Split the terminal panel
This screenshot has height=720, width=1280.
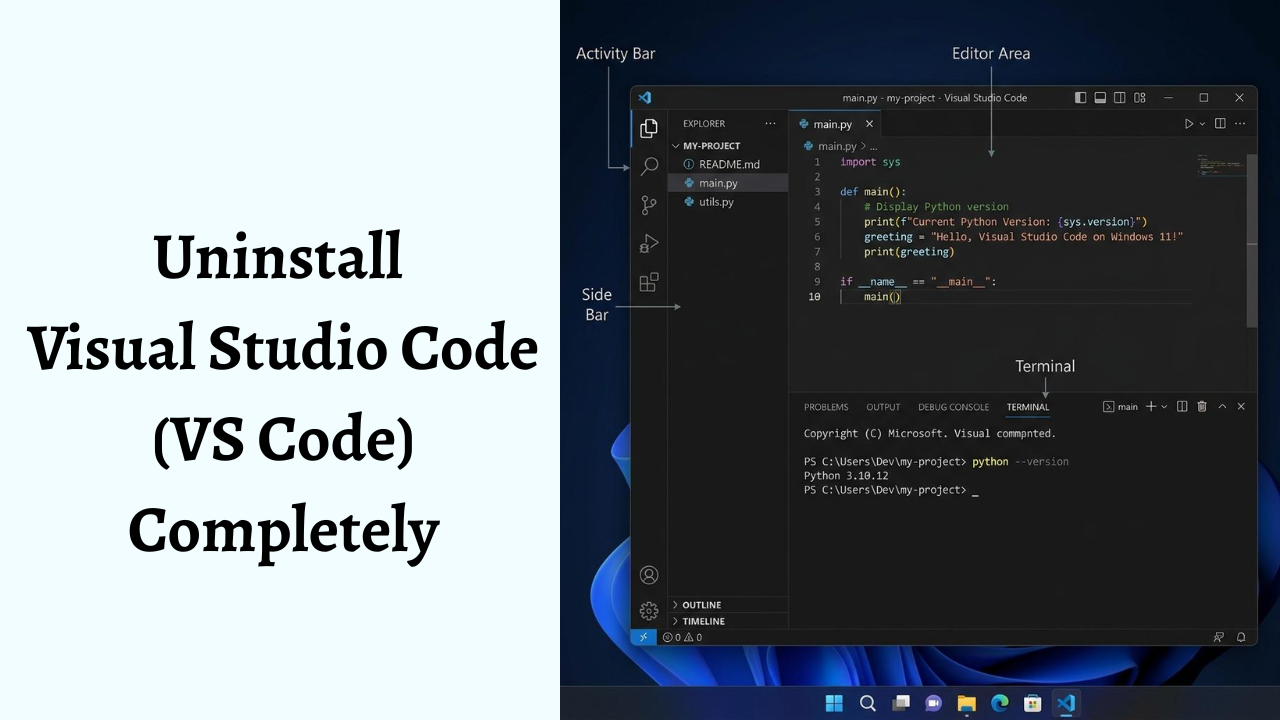click(x=1182, y=406)
